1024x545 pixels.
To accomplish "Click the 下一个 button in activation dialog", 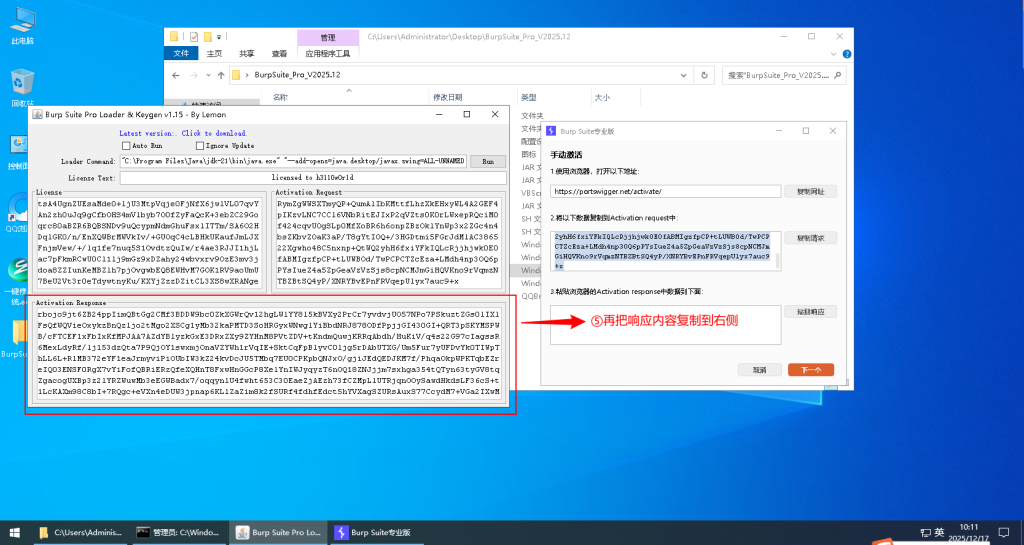I will click(x=810, y=369).
